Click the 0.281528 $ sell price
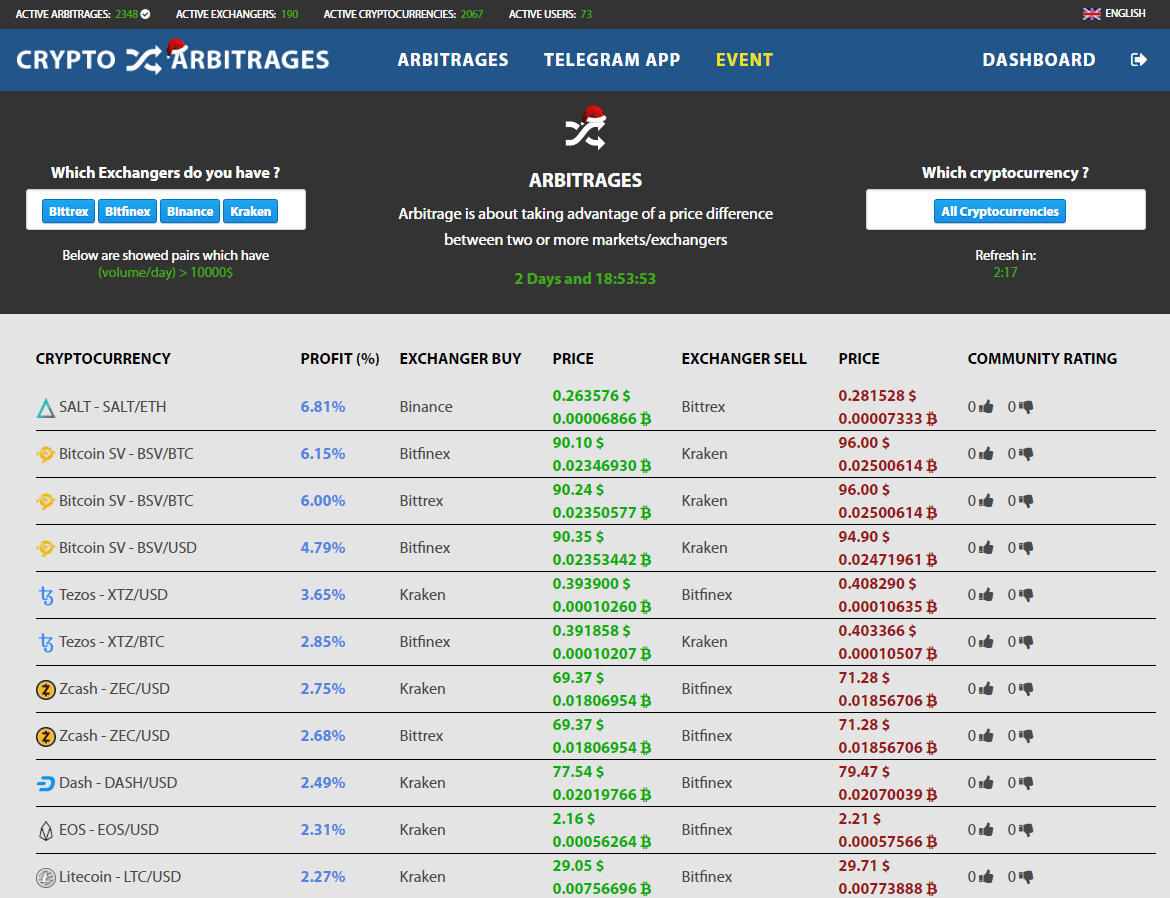Viewport: 1170px width, 898px height. coord(877,396)
